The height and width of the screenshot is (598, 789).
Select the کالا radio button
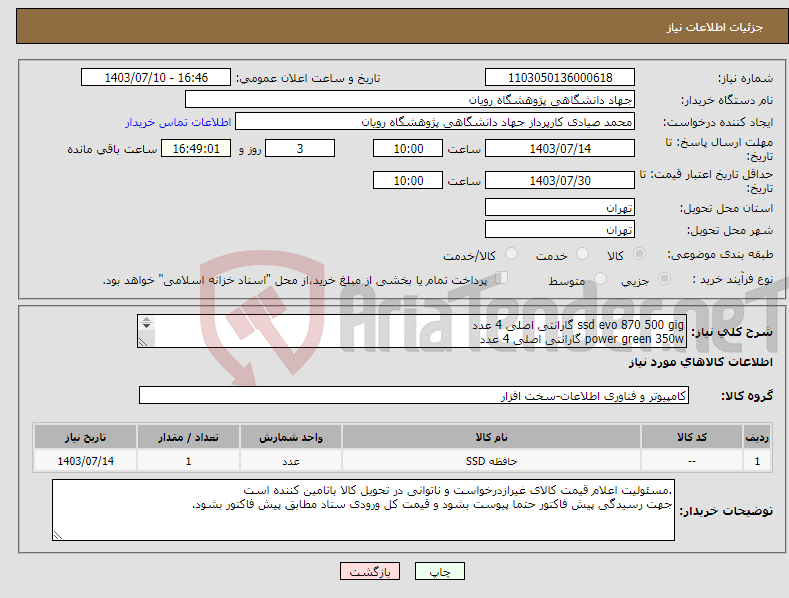639,254
